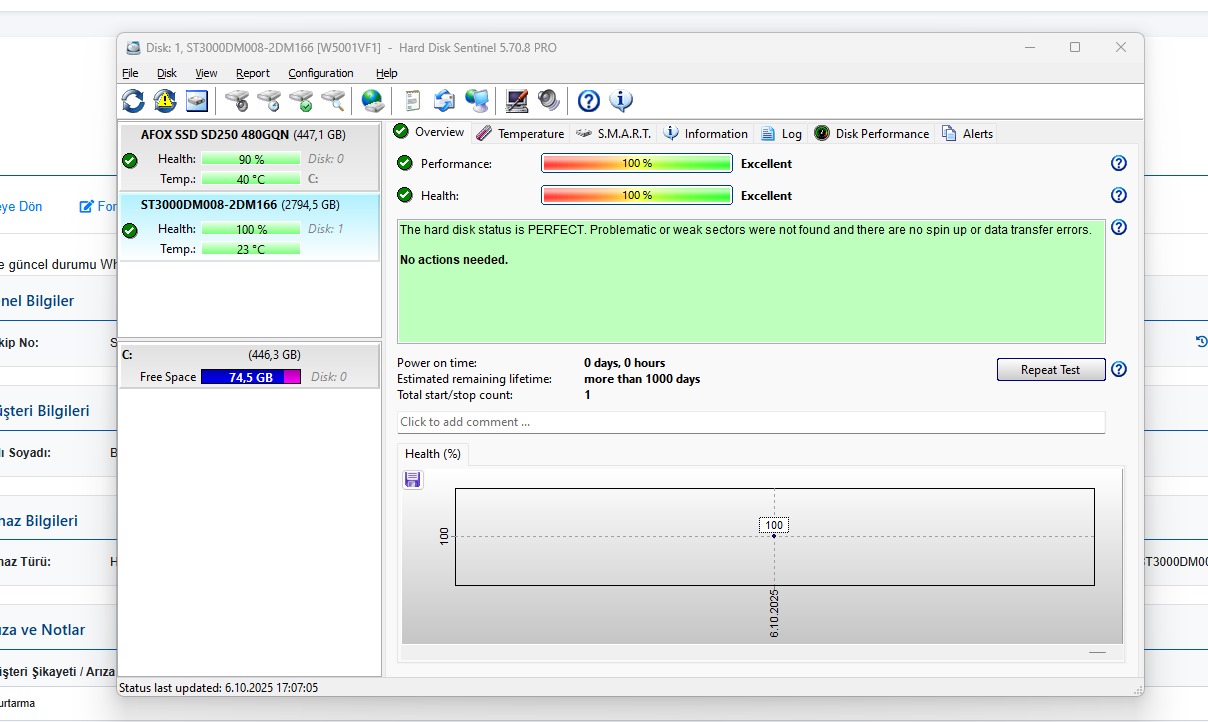Switch to the Disk Performance tab
Image resolution: width=1208 pixels, height=722 pixels.
[872, 133]
